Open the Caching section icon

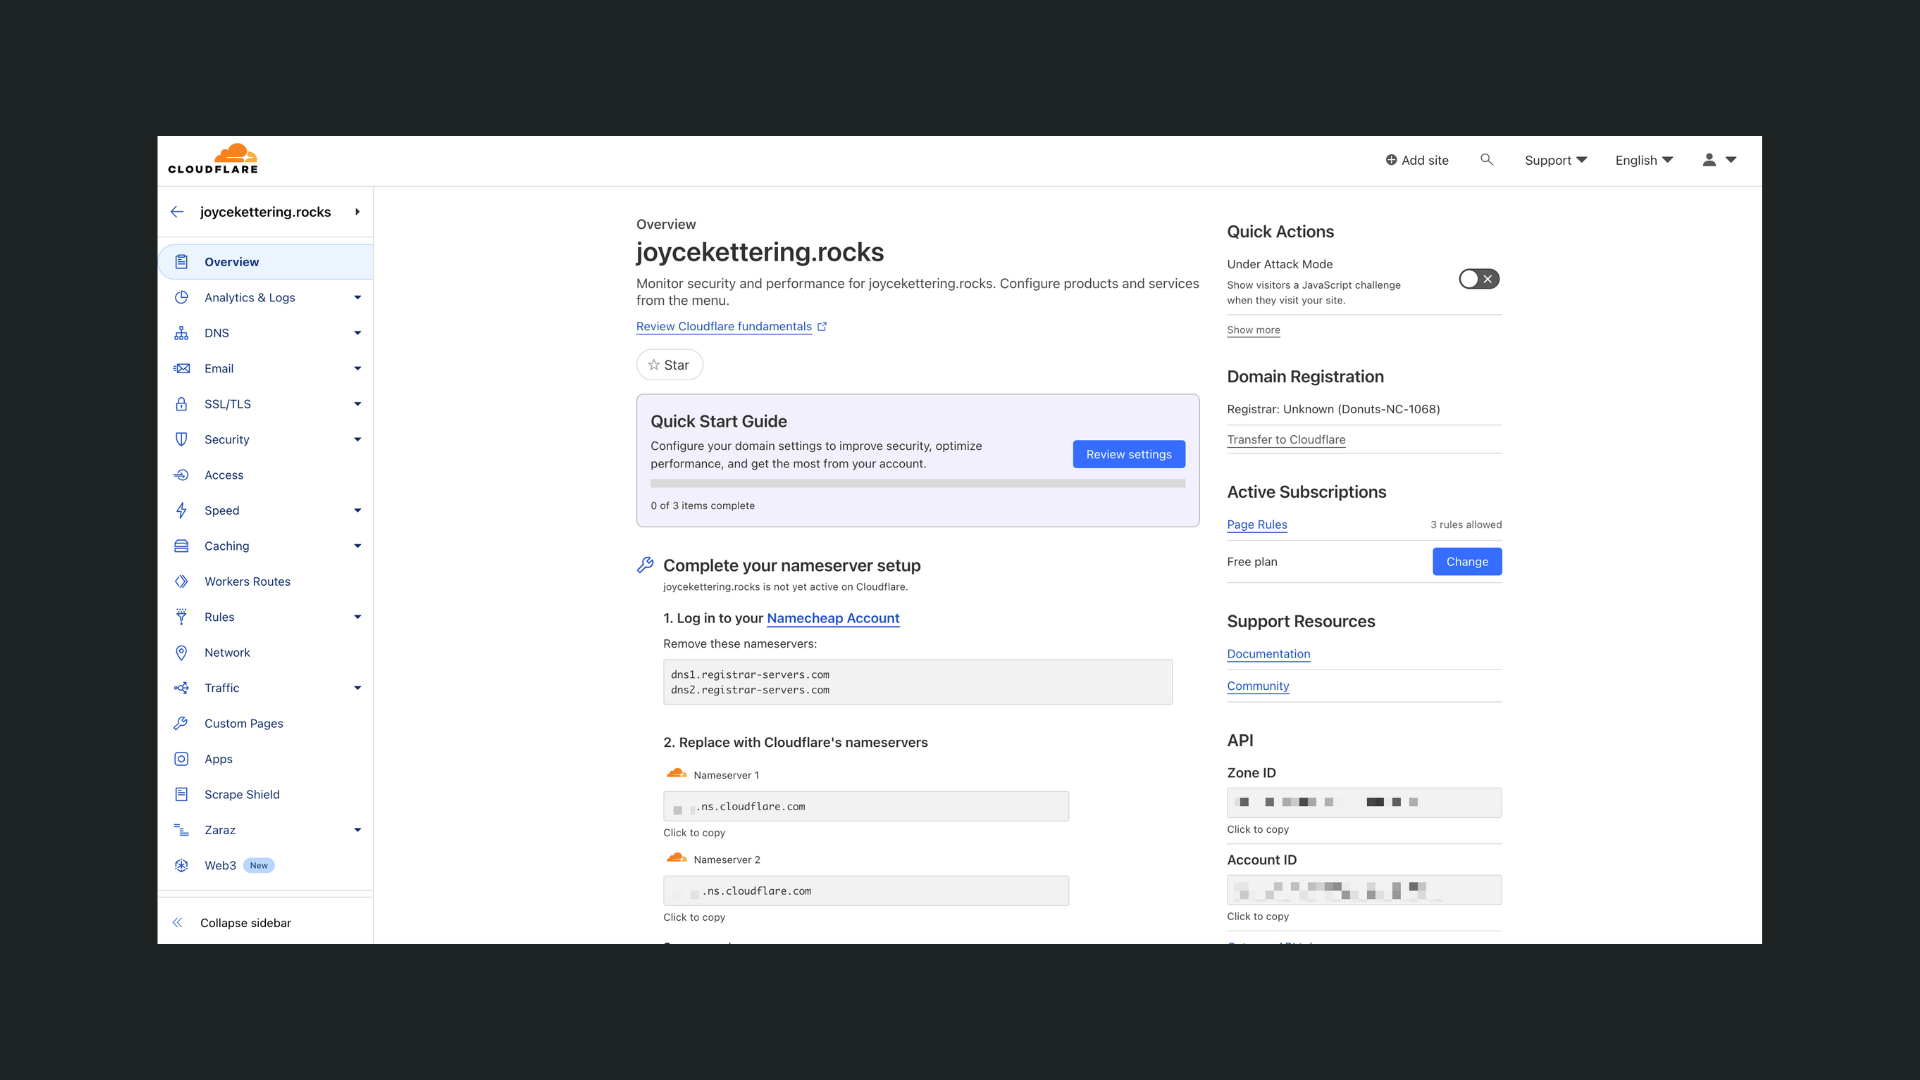[x=181, y=546]
